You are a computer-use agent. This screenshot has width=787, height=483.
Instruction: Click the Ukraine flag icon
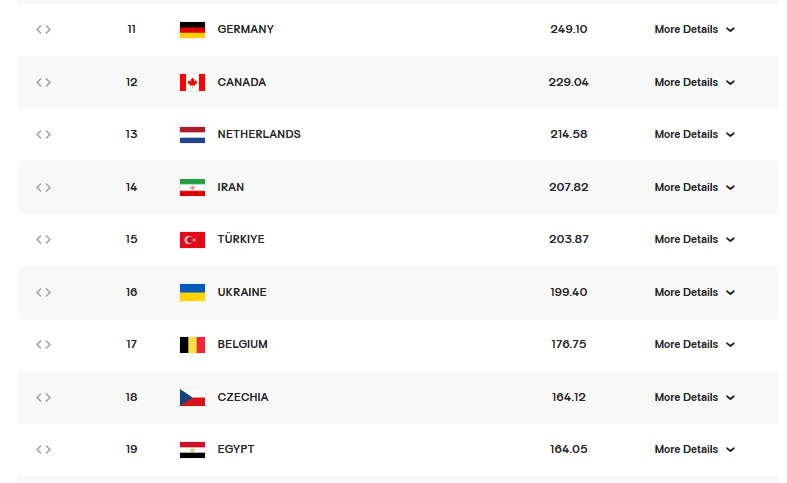(192, 292)
